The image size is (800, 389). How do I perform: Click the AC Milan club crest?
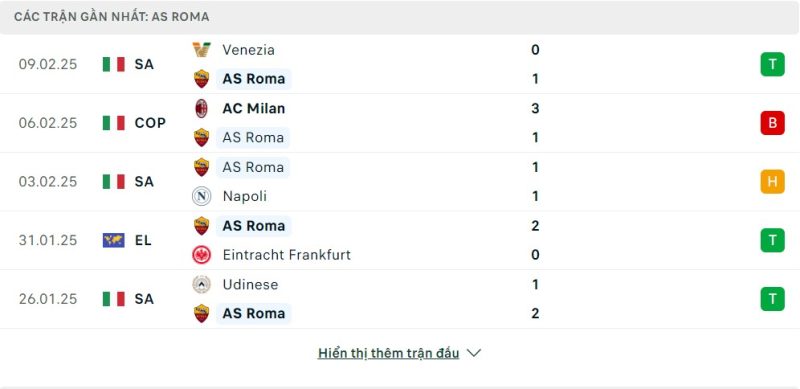coord(202,108)
